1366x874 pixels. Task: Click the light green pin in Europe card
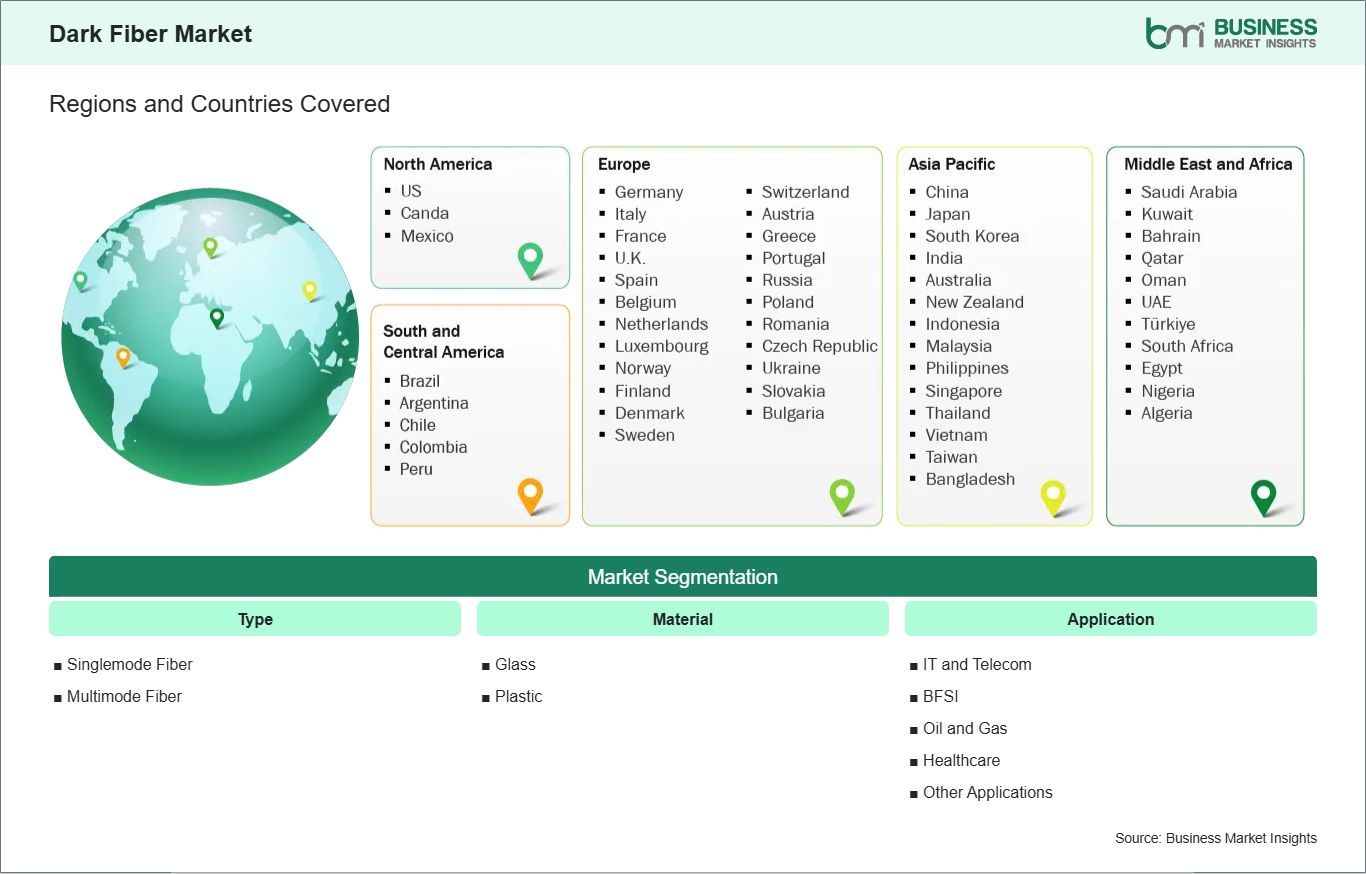point(842,495)
